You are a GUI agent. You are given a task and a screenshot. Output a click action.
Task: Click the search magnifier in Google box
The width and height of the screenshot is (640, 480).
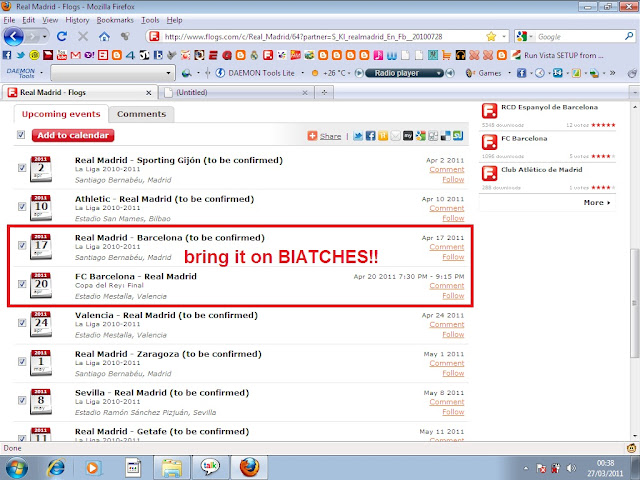click(x=629, y=36)
